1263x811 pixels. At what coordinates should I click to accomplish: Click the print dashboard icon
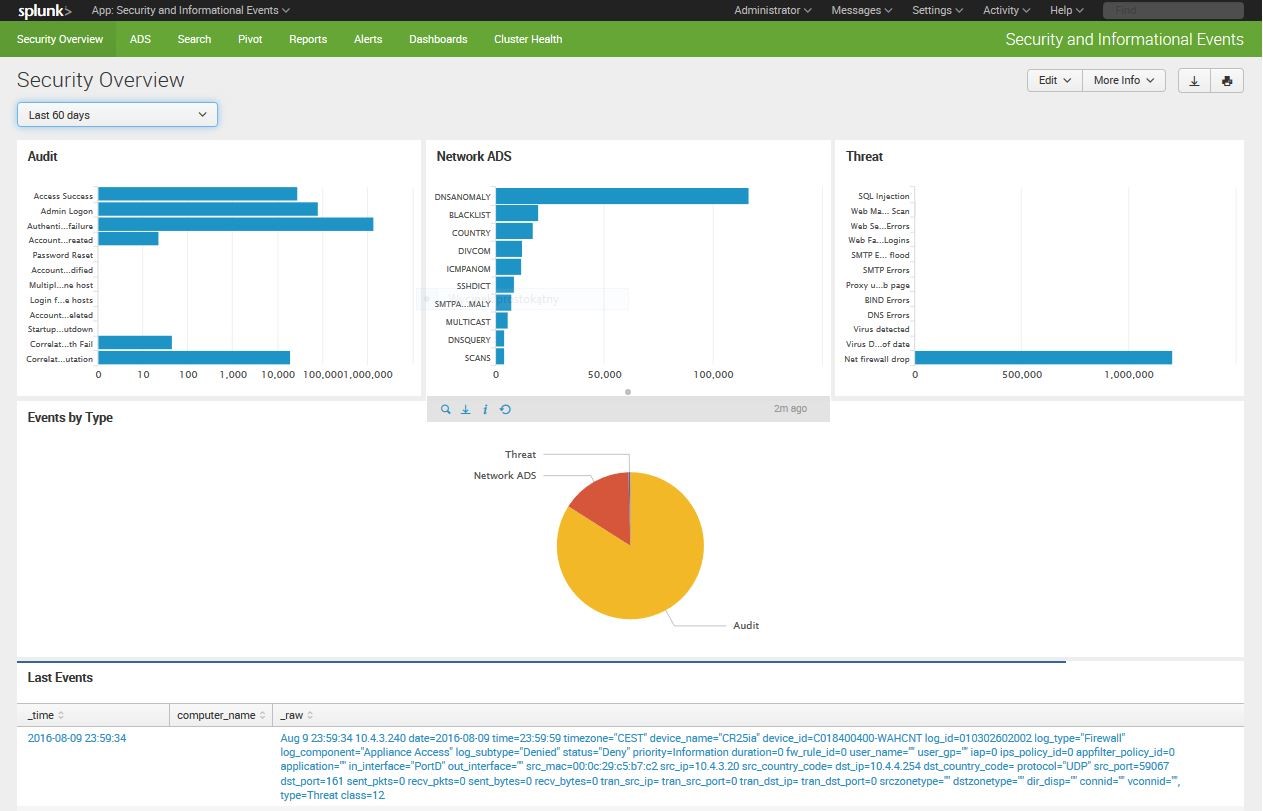1227,81
